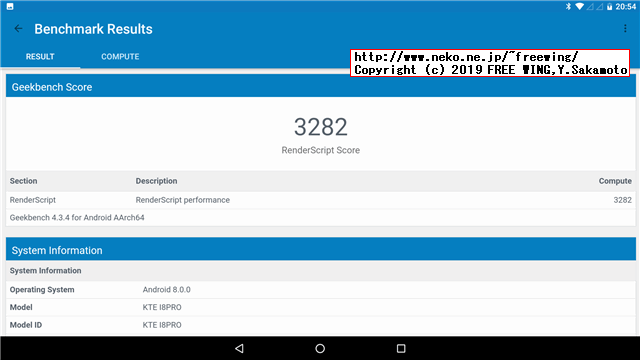This screenshot has height=360, width=640.
Task: Tap the Bluetooth status icon
Action: [568, 7]
